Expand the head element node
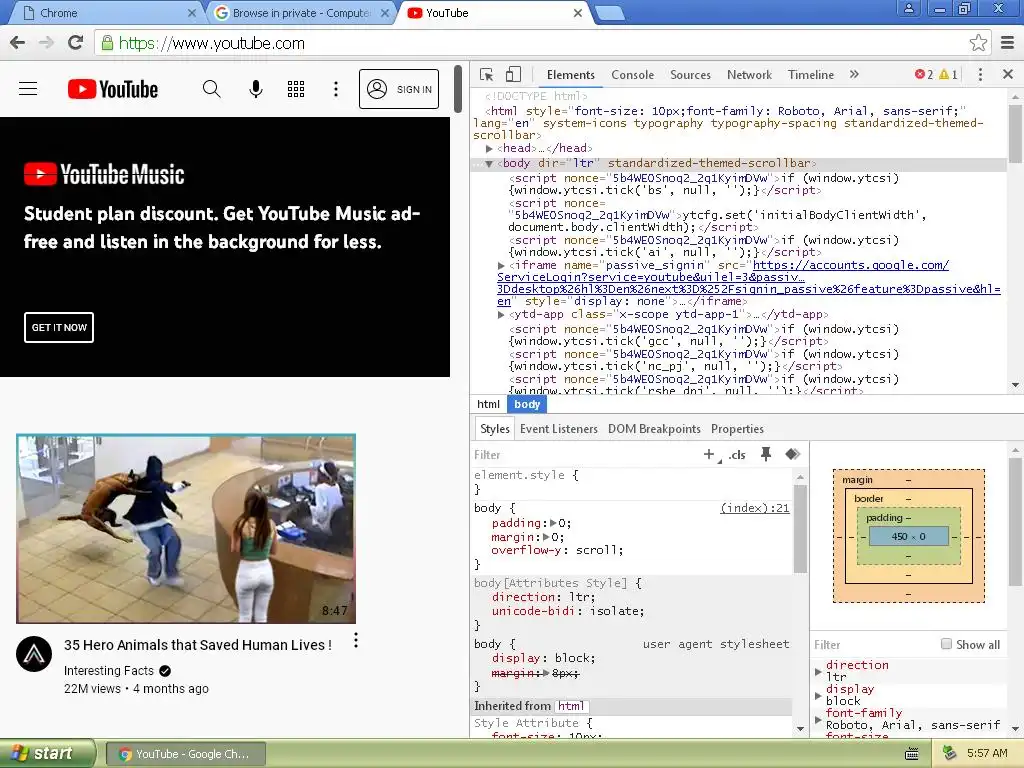The image size is (1024, 768). 489,149
